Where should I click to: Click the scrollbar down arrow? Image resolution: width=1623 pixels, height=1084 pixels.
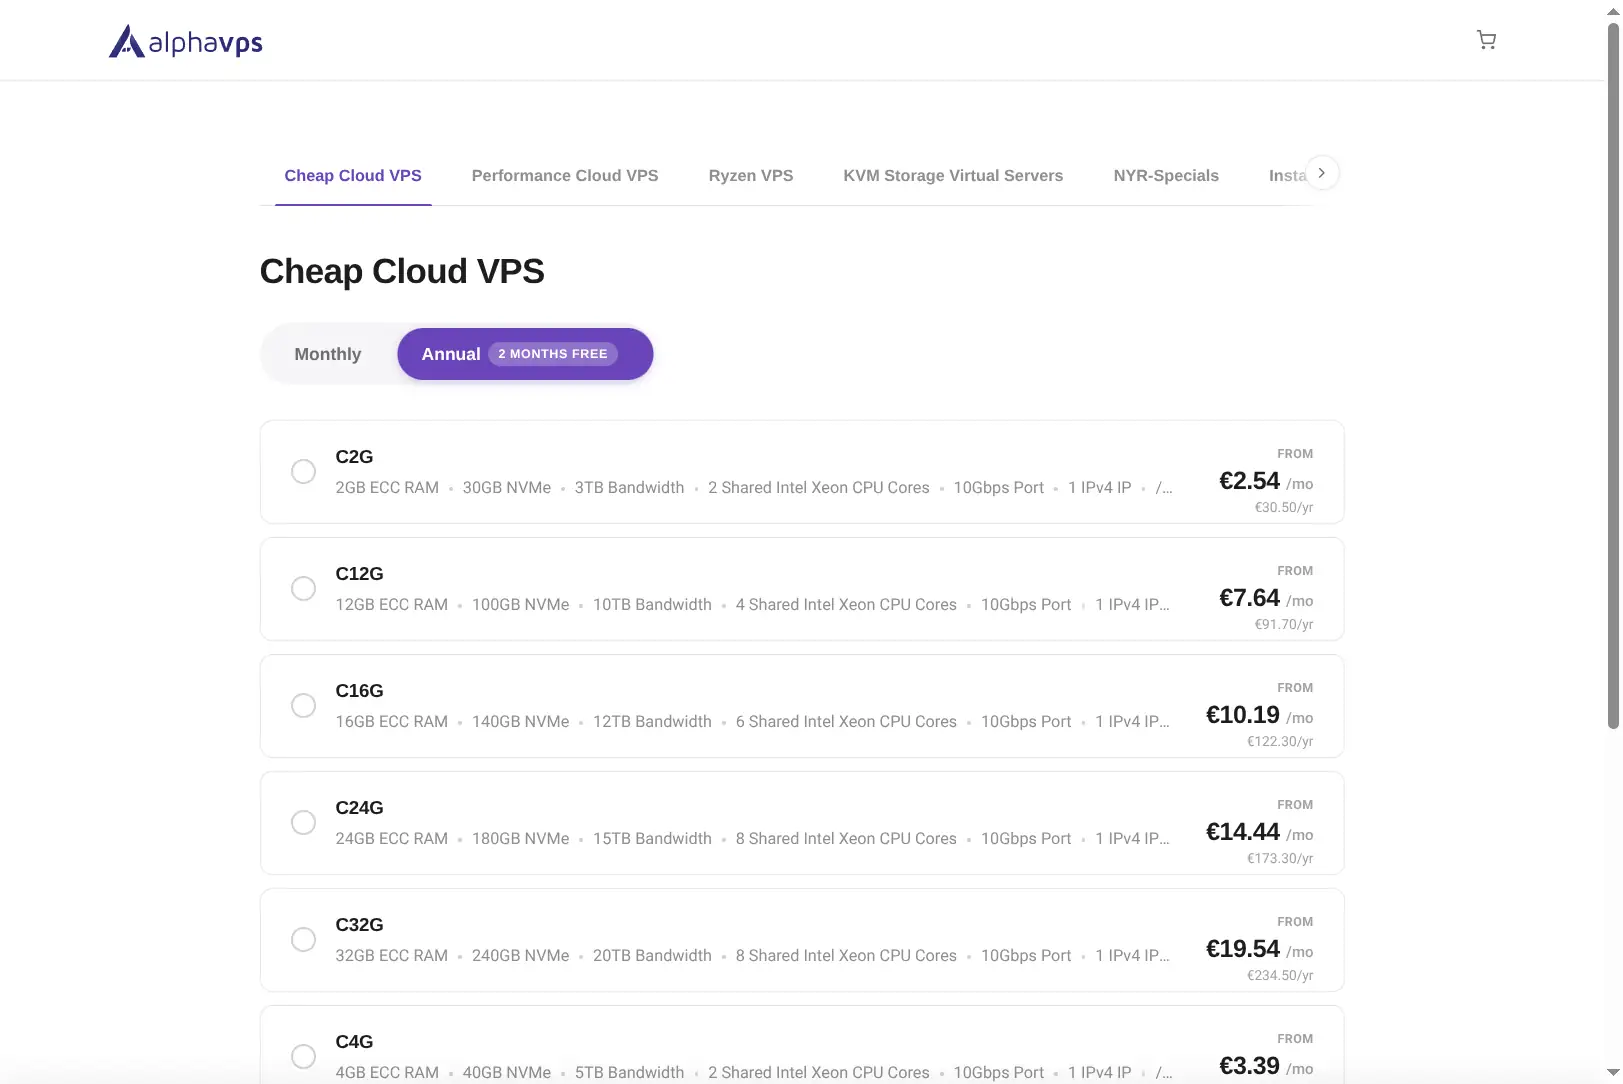(1613, 1072)
